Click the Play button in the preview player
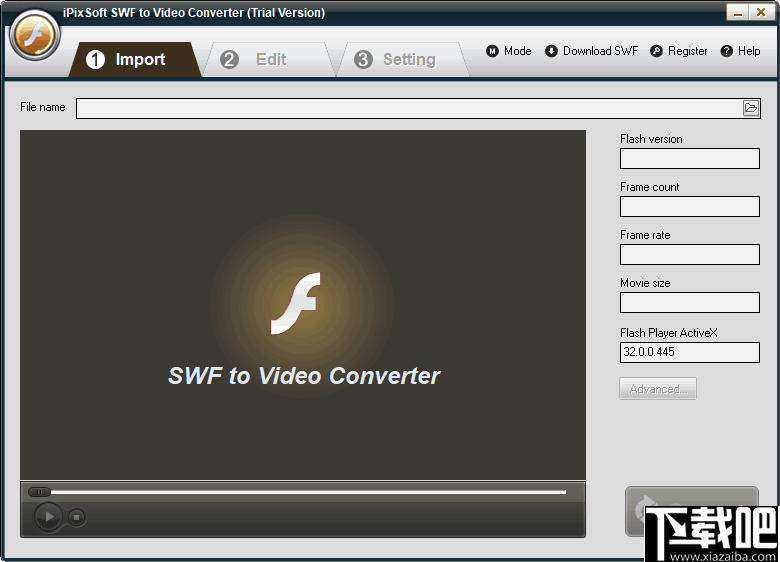780x562 pixels. coord(48,517)
